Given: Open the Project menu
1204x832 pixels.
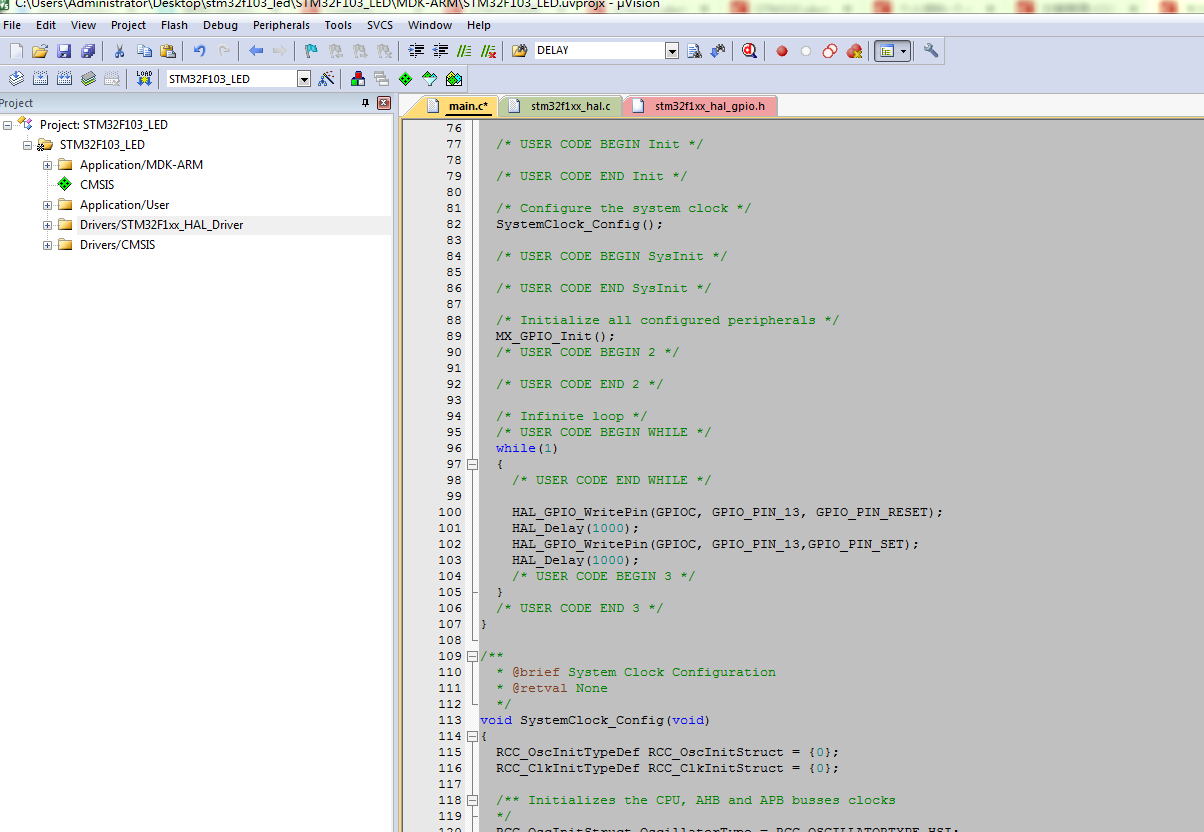Looking at the screenshot, I should [x=128, y=25].
